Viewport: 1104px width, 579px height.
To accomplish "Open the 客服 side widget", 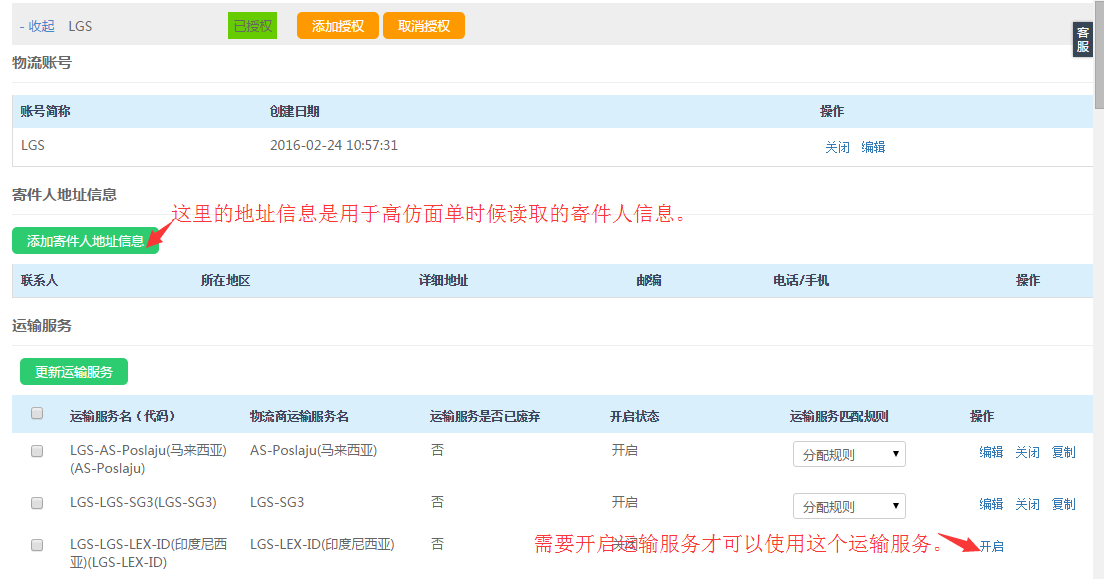I will 1082,40.
